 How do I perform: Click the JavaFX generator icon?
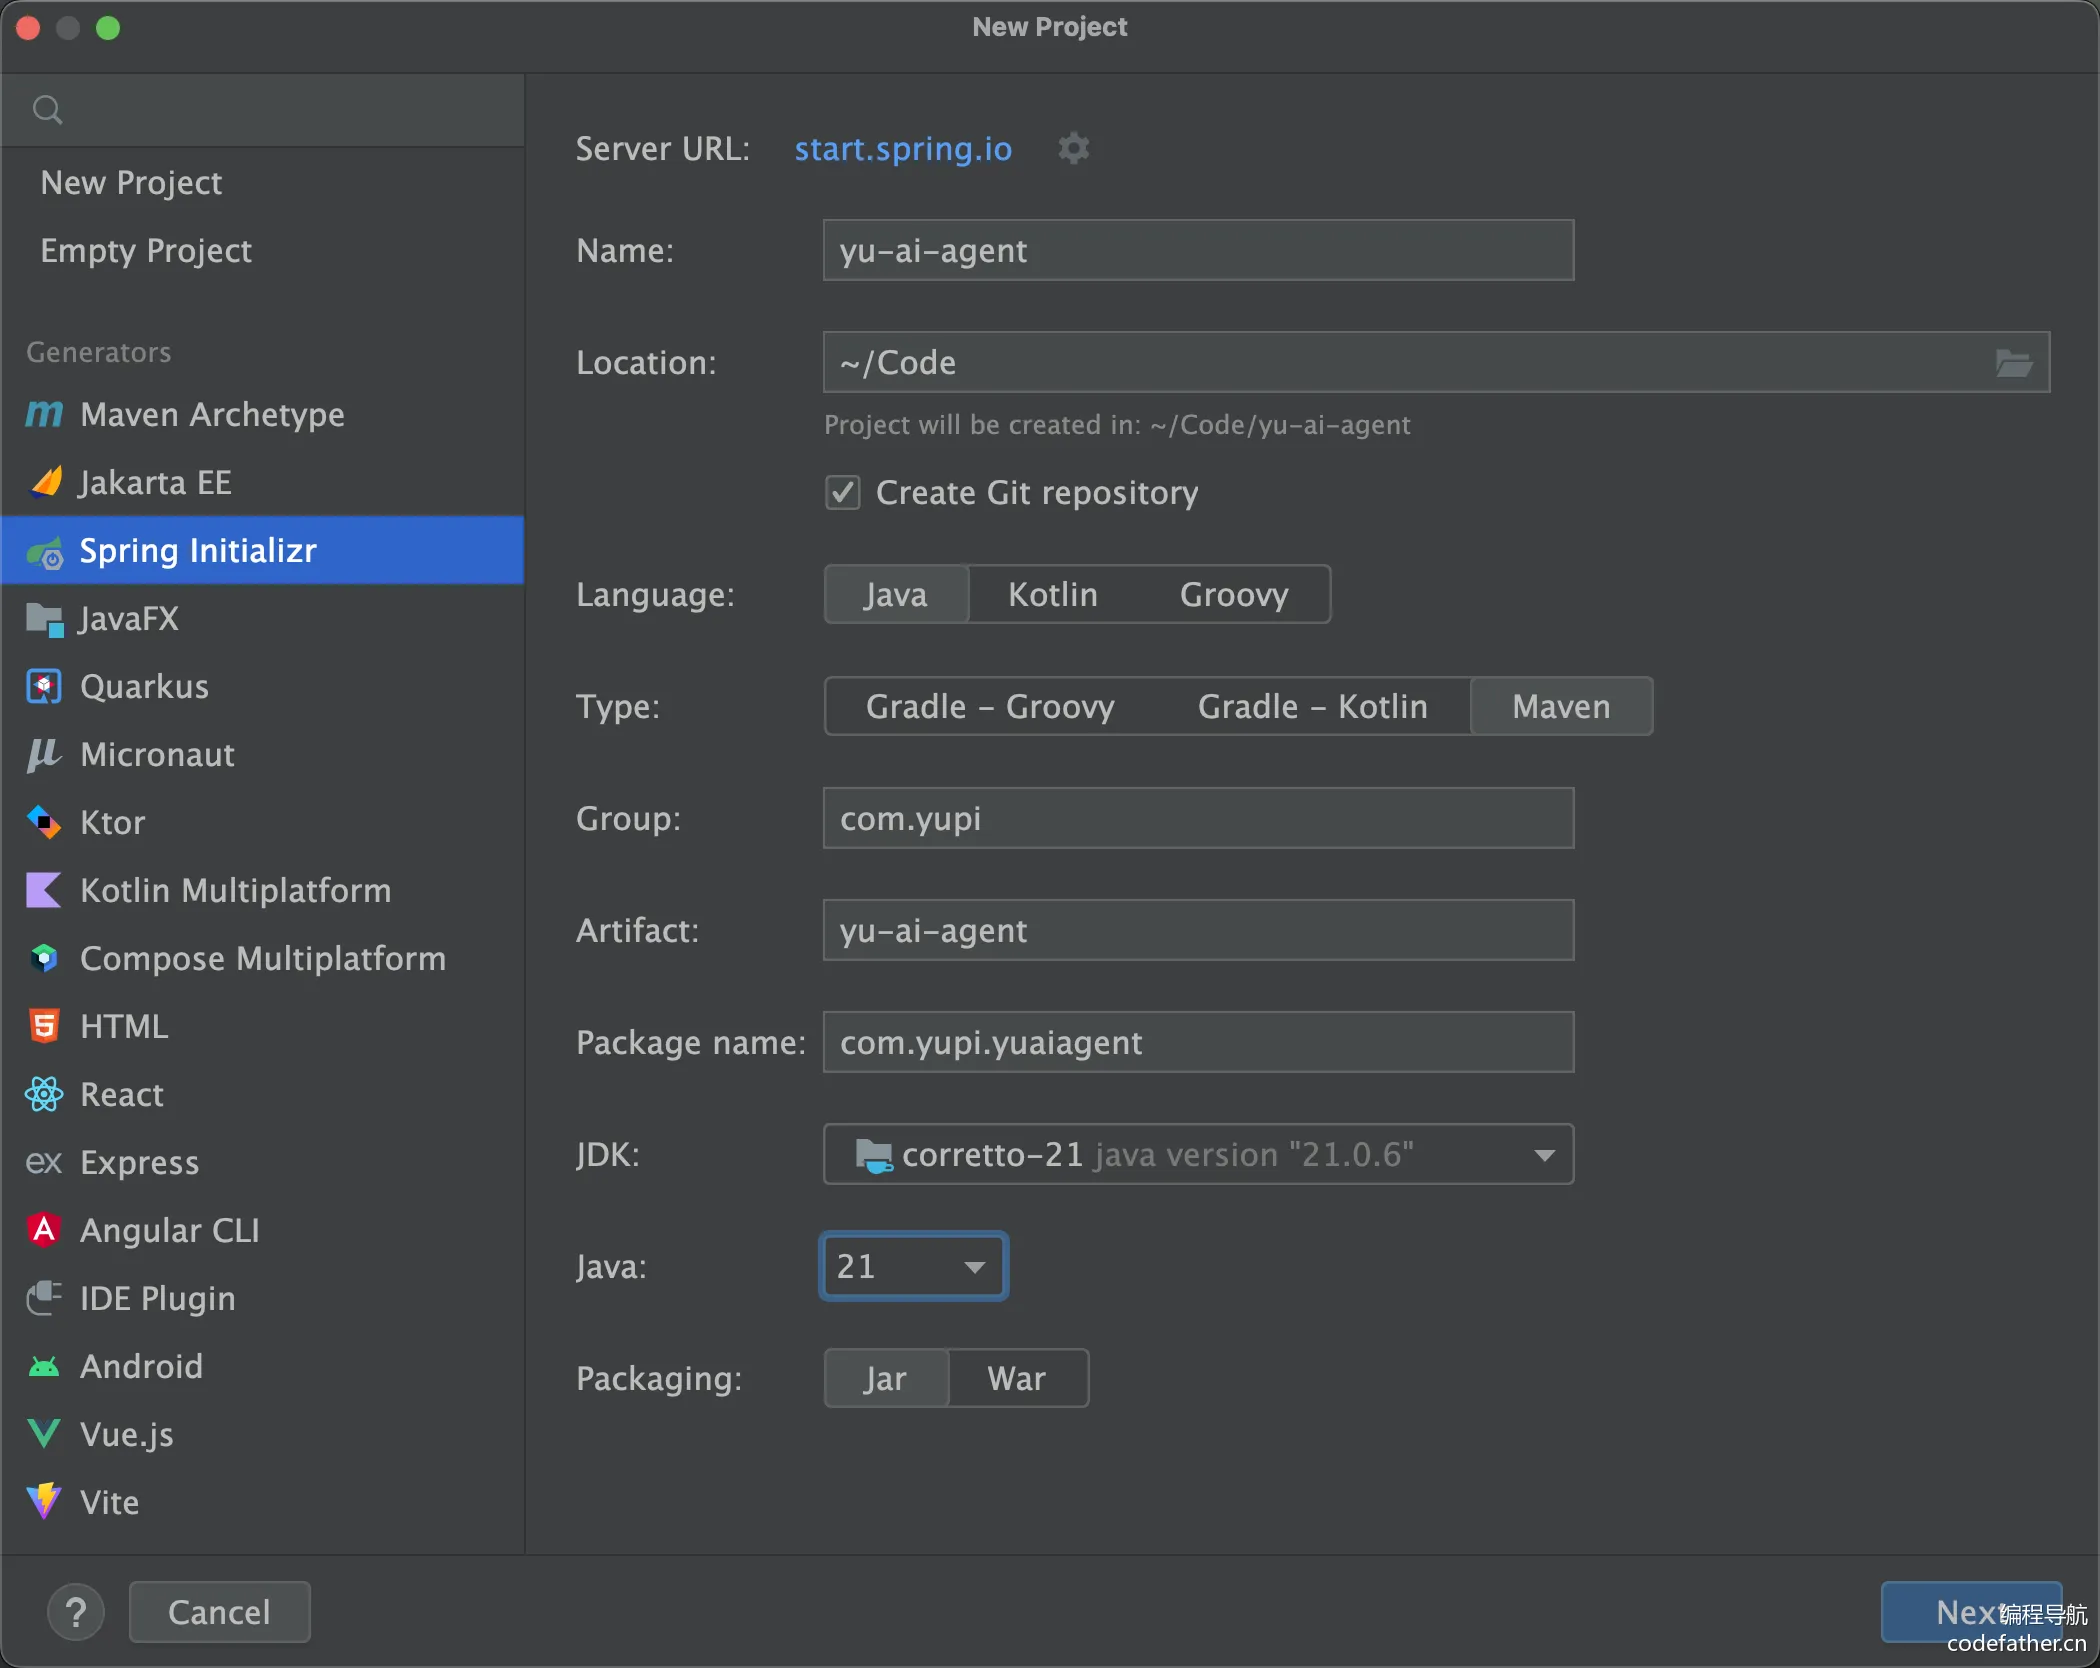tap(45, 619)
